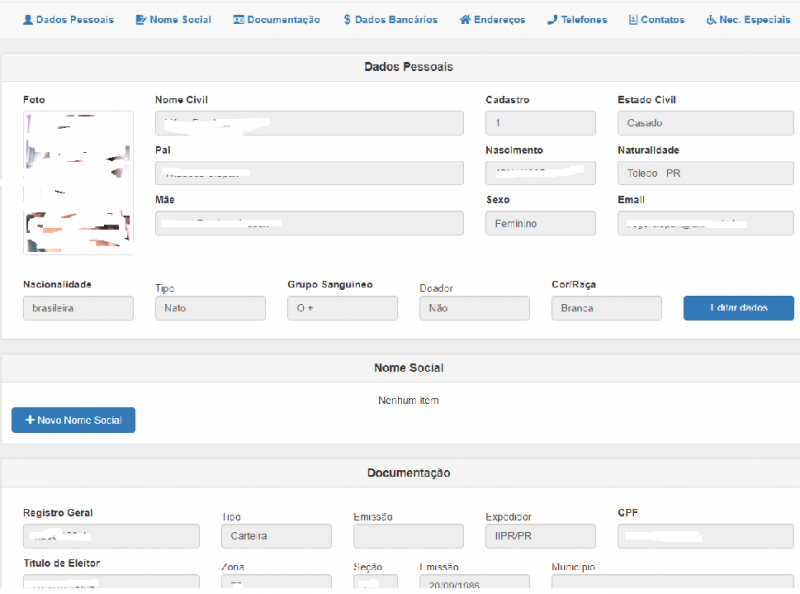Click the wheelchair icon for Nec. Especiais

[711, 20]
